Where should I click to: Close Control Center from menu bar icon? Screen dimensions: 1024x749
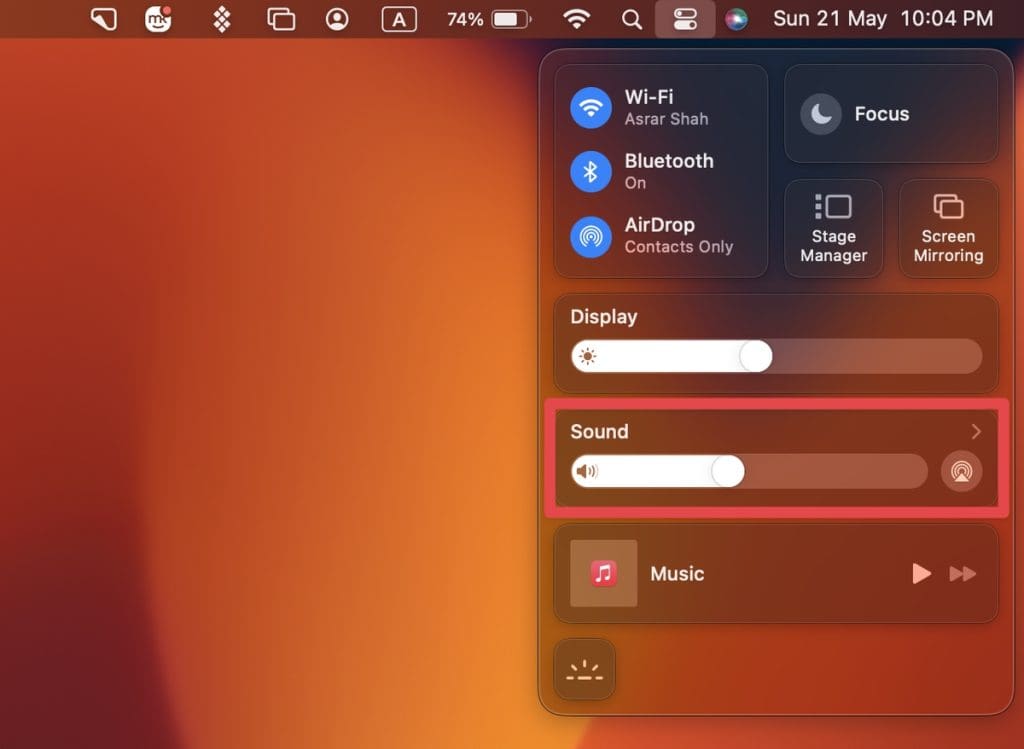tap(685, 19)
